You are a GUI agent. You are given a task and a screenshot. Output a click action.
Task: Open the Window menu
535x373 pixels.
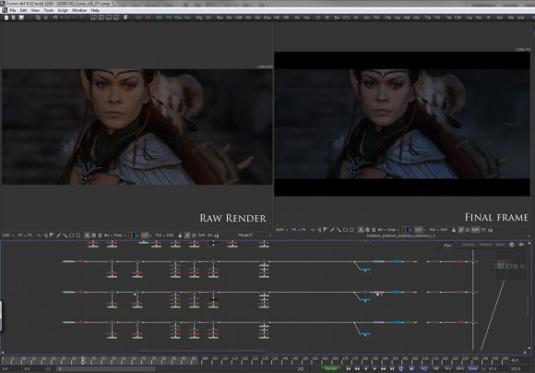[x=79, y=10]
